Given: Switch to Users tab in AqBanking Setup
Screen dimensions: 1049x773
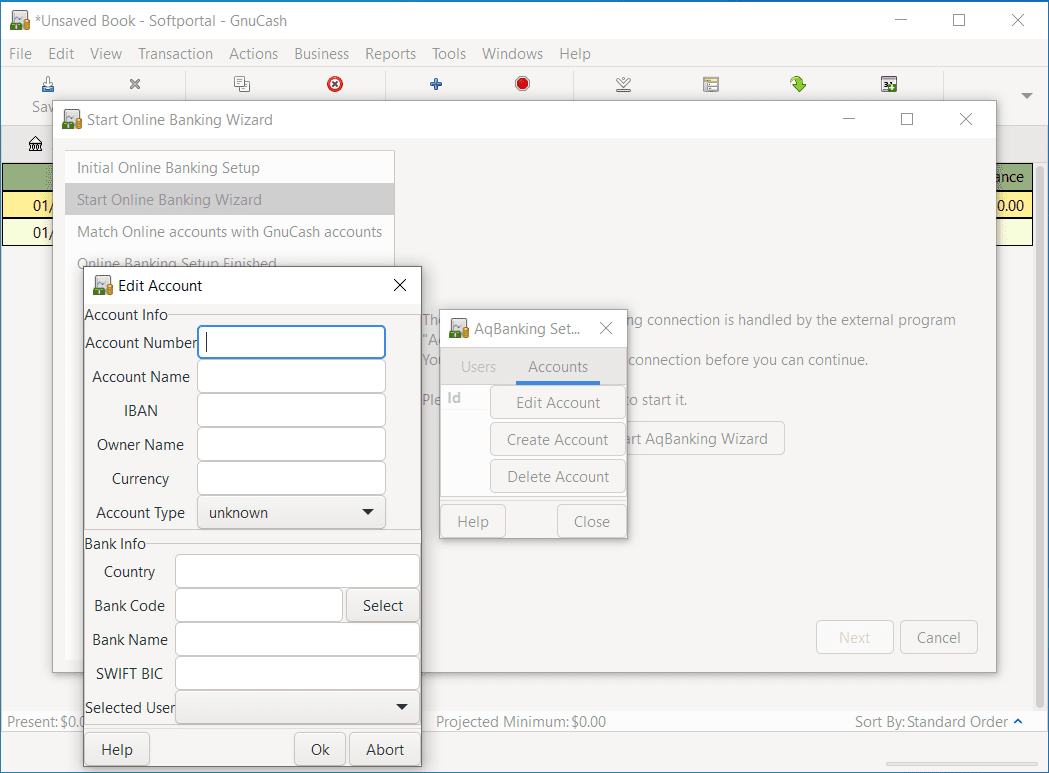Looking at the screenshot, I should click(x=478, y=367).
